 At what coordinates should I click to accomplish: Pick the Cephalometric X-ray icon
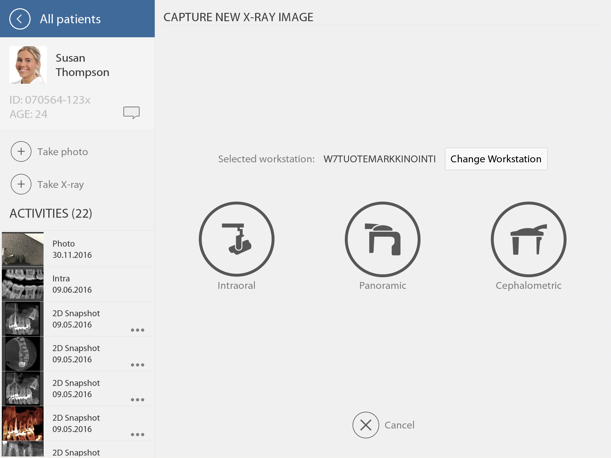click(x=528, y=240)
